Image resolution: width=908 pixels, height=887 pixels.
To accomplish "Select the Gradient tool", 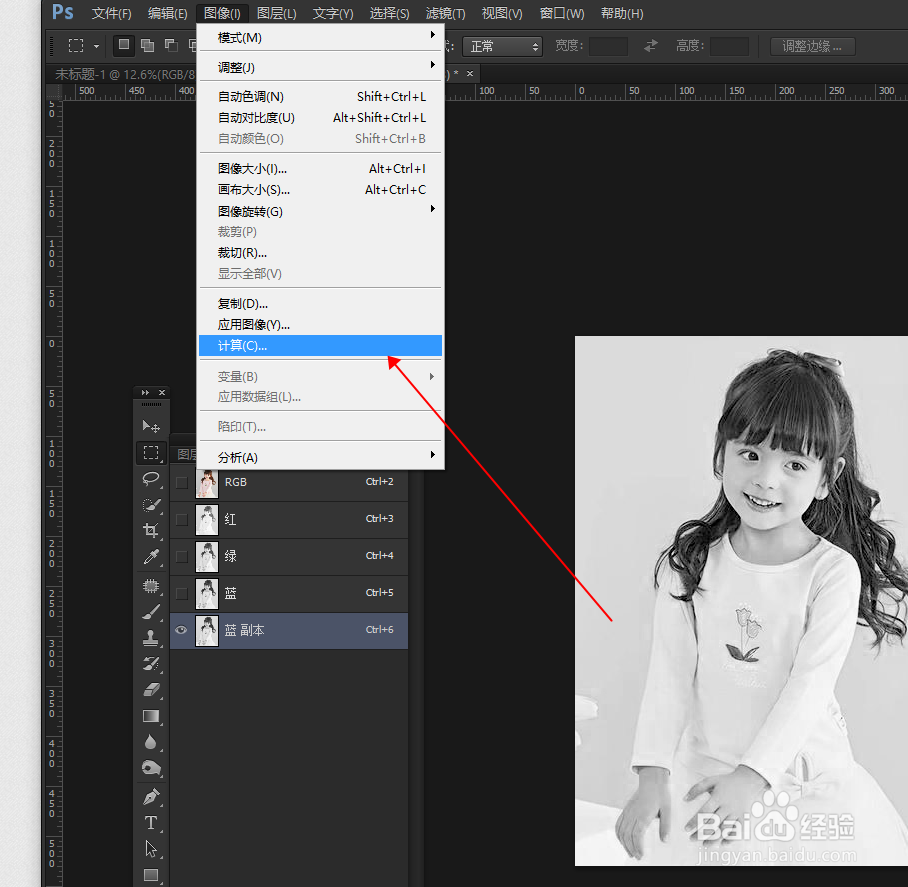I will [151, 716].
